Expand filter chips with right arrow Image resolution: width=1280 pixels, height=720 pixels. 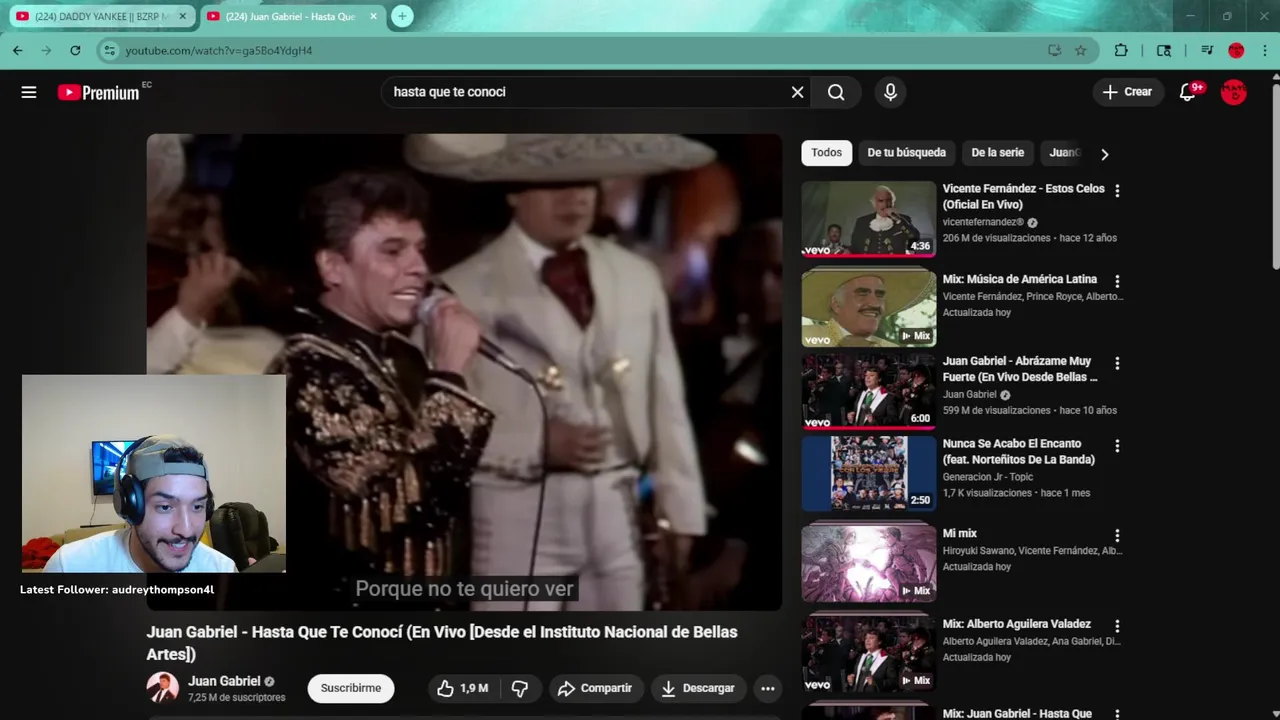(x=1104, y=154)
